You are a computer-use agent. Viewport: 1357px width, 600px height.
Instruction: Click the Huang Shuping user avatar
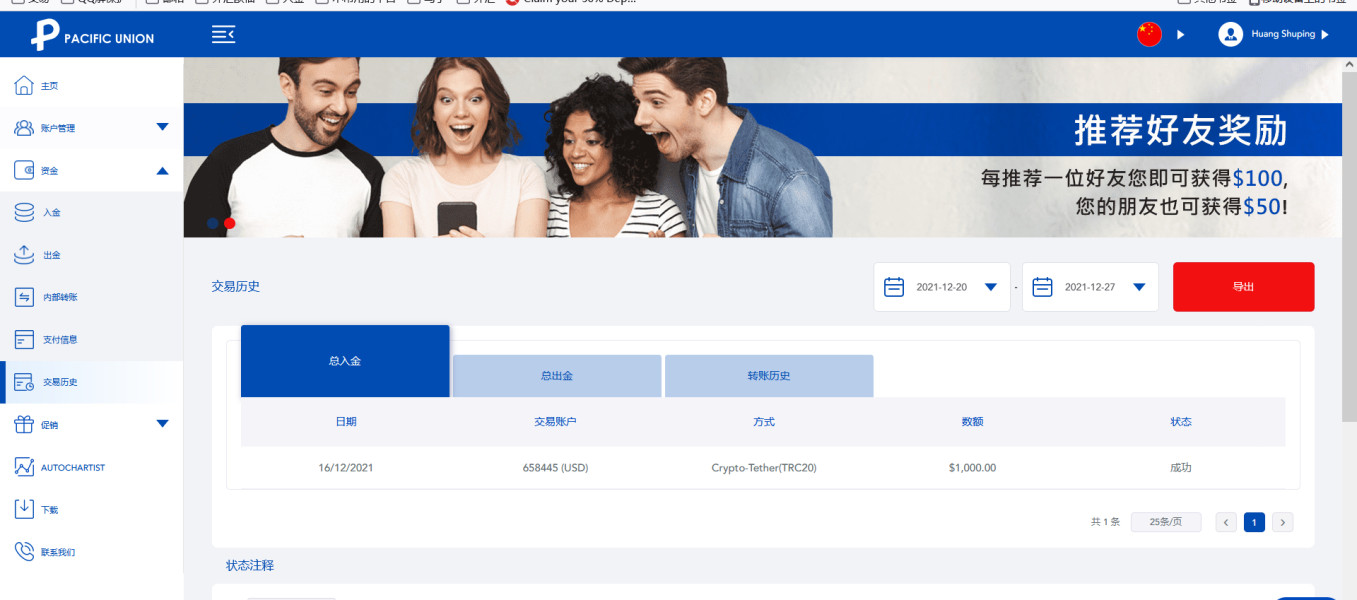(x=1230, y=34)
